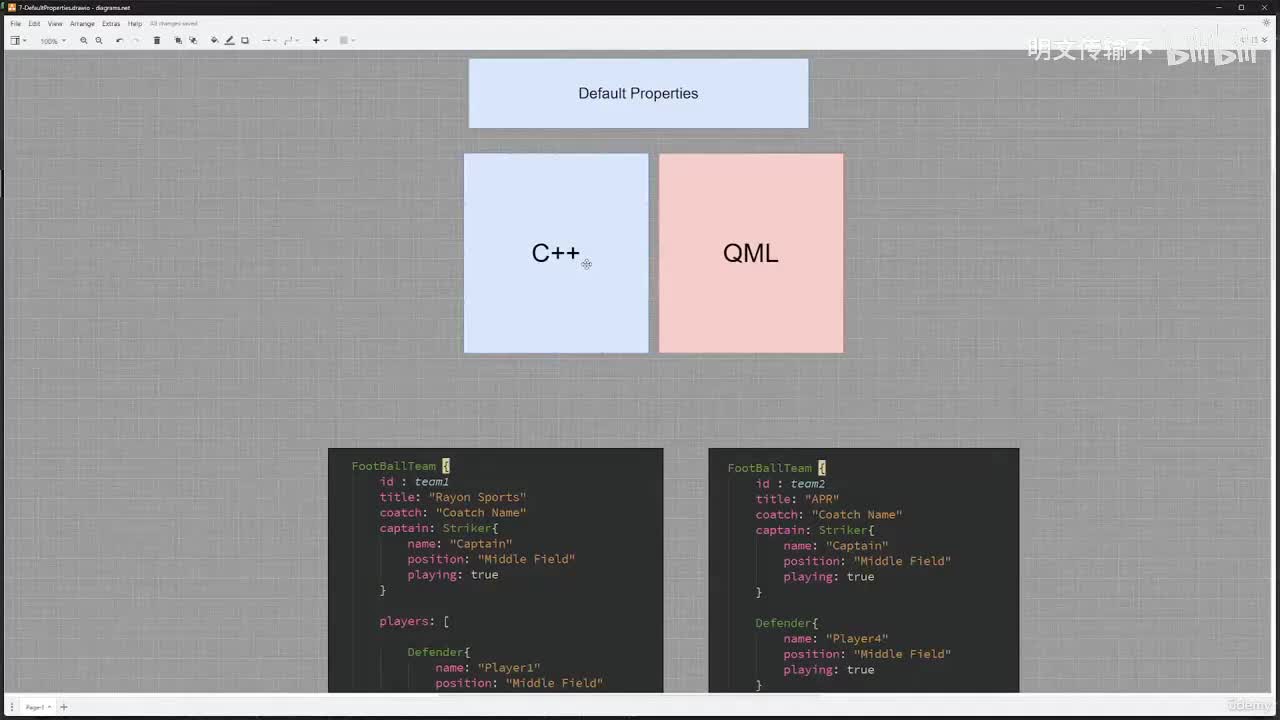This screenshot has height=720, width=1280.
Task: Undo the last action
Action: 120,41
